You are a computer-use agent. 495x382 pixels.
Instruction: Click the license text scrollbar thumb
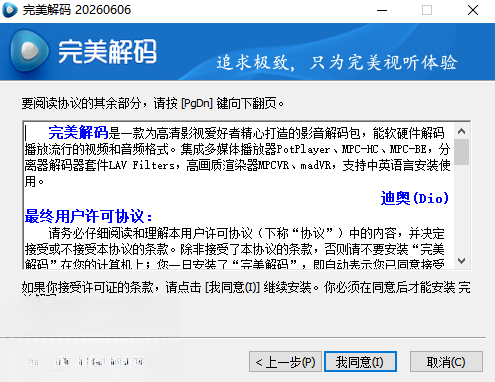(x=462, y=152)
